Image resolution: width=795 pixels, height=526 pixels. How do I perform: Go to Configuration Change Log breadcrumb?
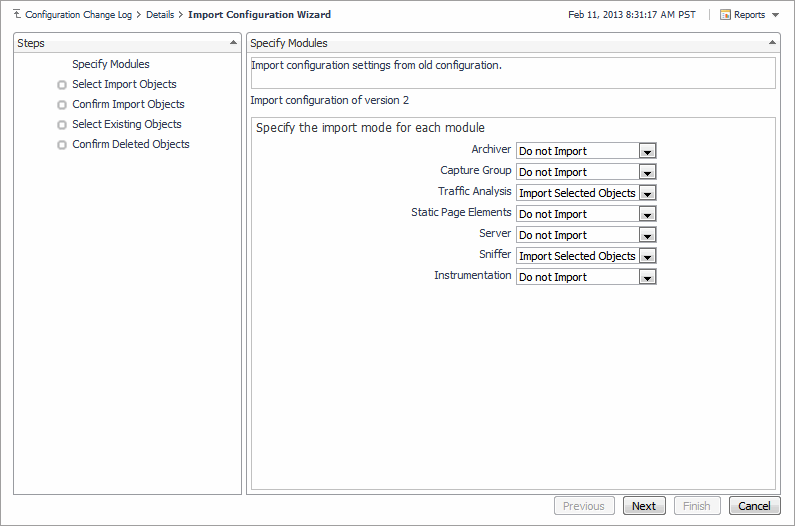click(78, 15)
